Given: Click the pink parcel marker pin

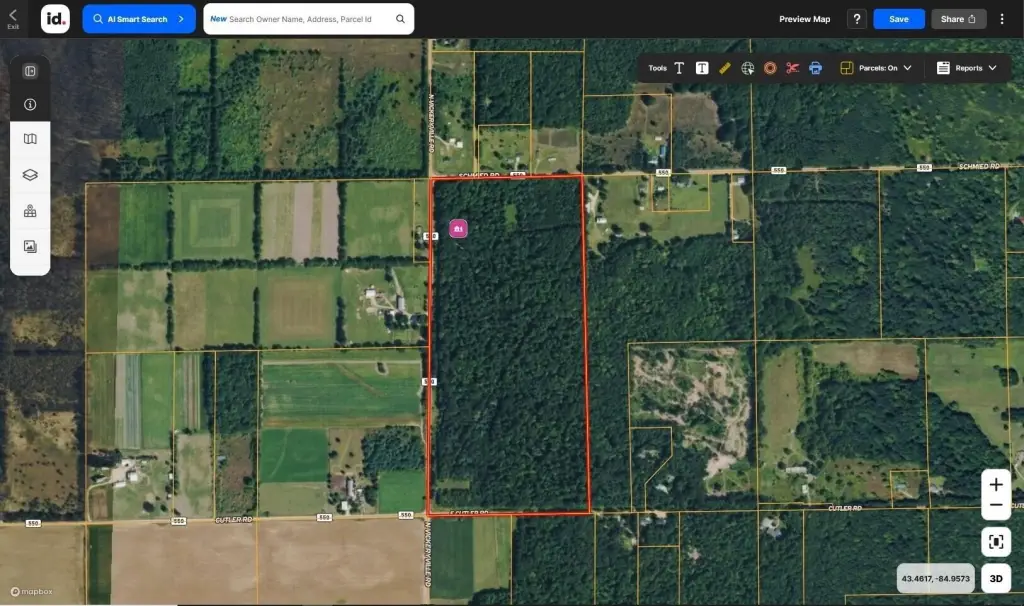Looking at the screenshot, I should 458,229.
